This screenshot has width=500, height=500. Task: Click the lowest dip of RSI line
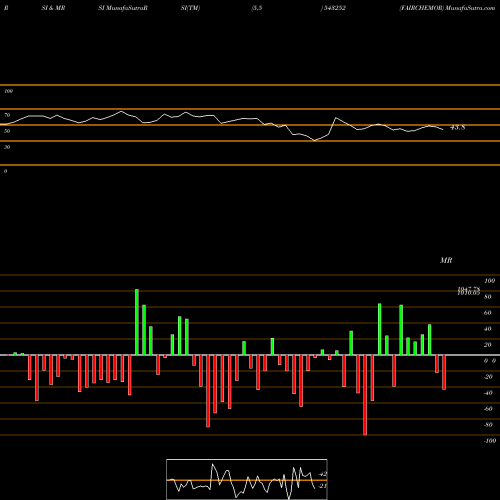coord(314,141)
